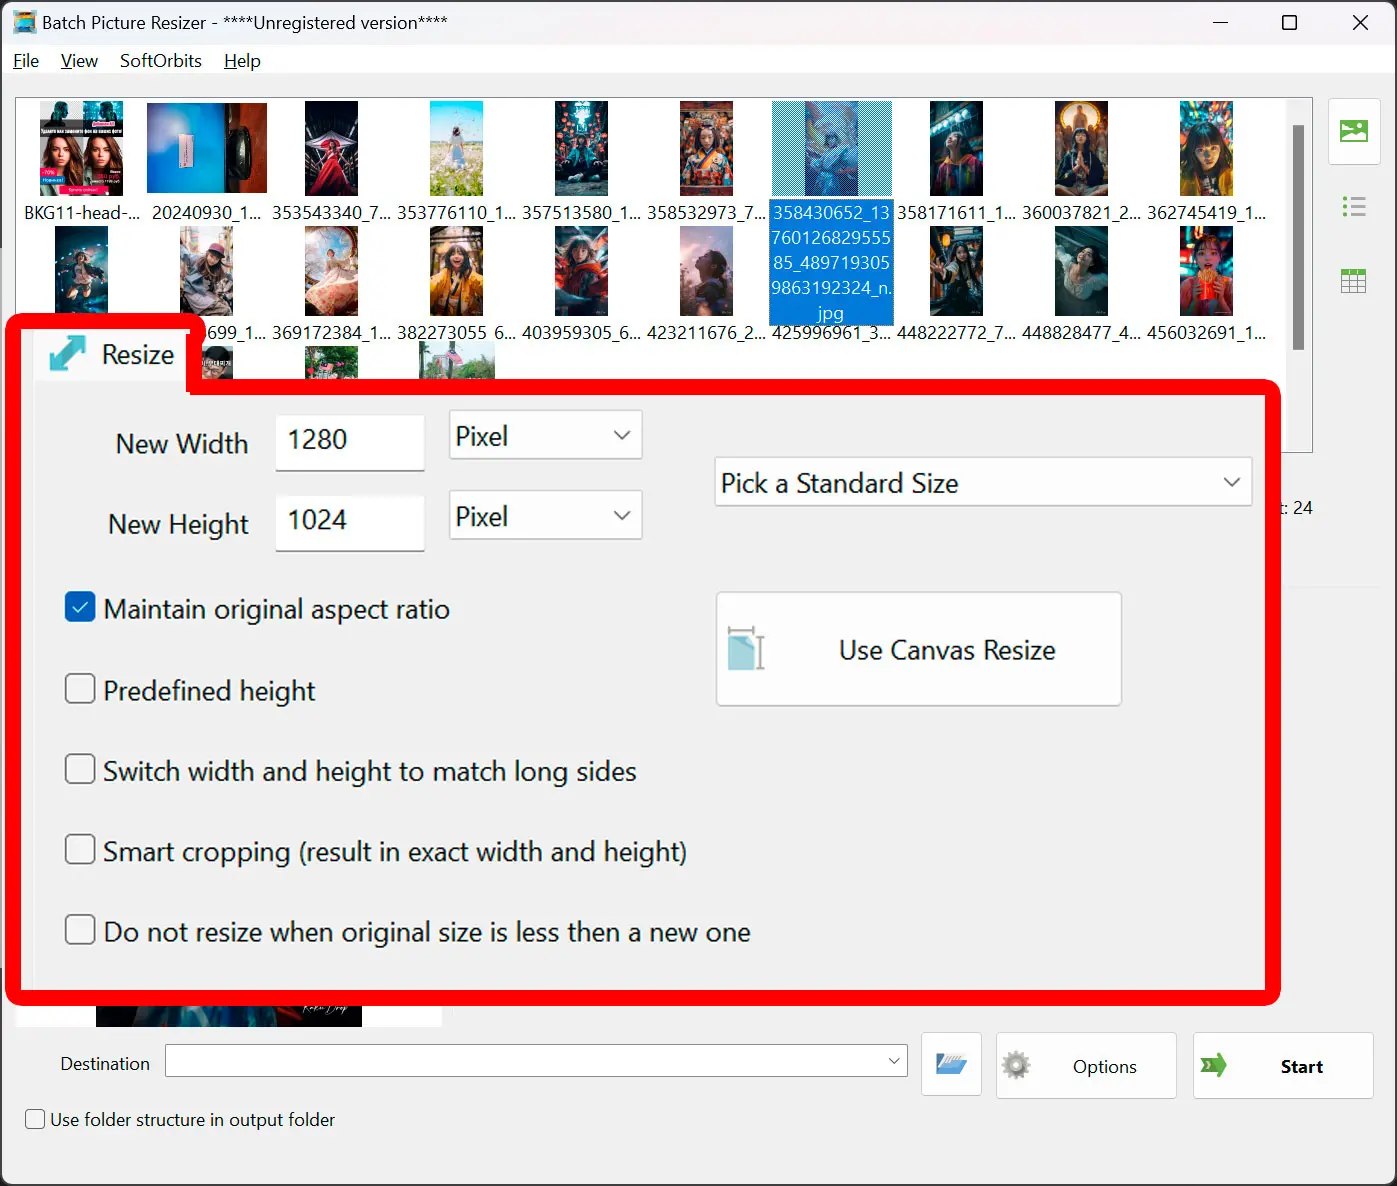Screen dimensions: 1397x1186
Task: Select the Resize tab
Action: pos(112,354)
